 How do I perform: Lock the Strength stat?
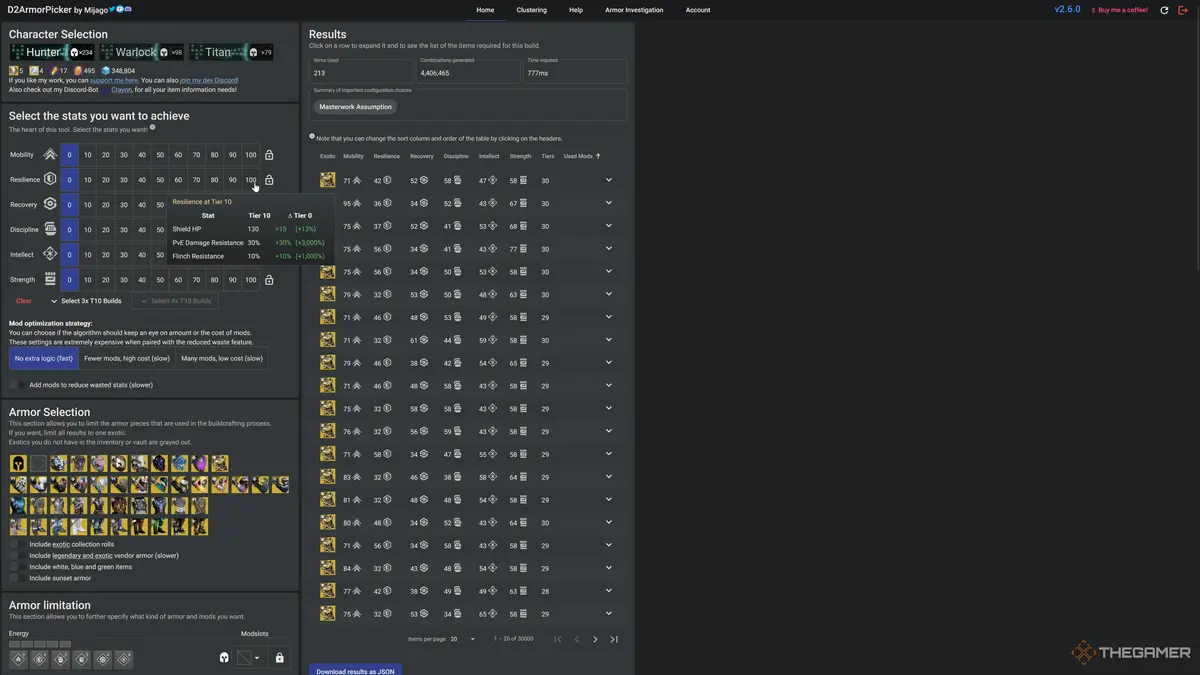click(269, 280)
